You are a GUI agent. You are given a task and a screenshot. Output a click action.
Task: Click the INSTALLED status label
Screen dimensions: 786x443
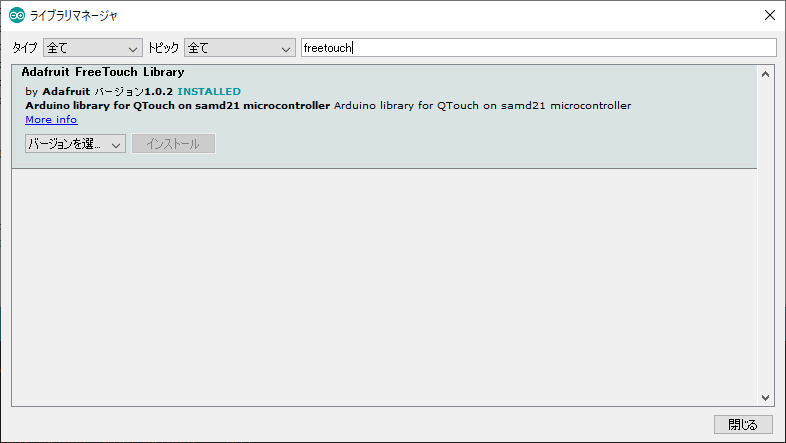(x=209, y=92)
